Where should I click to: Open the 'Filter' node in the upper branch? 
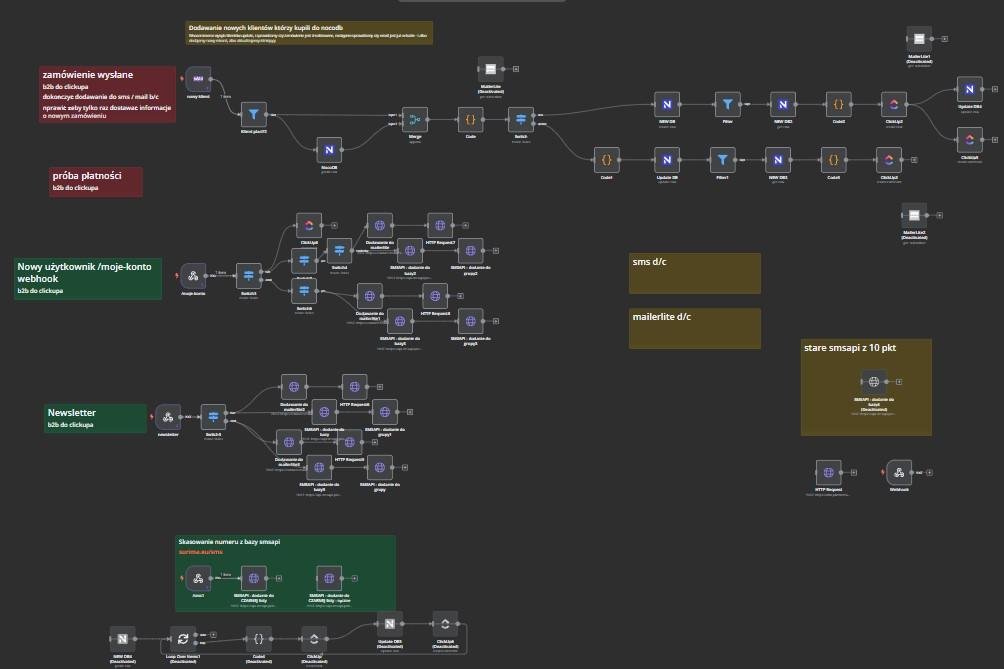(x=727, y=104)
